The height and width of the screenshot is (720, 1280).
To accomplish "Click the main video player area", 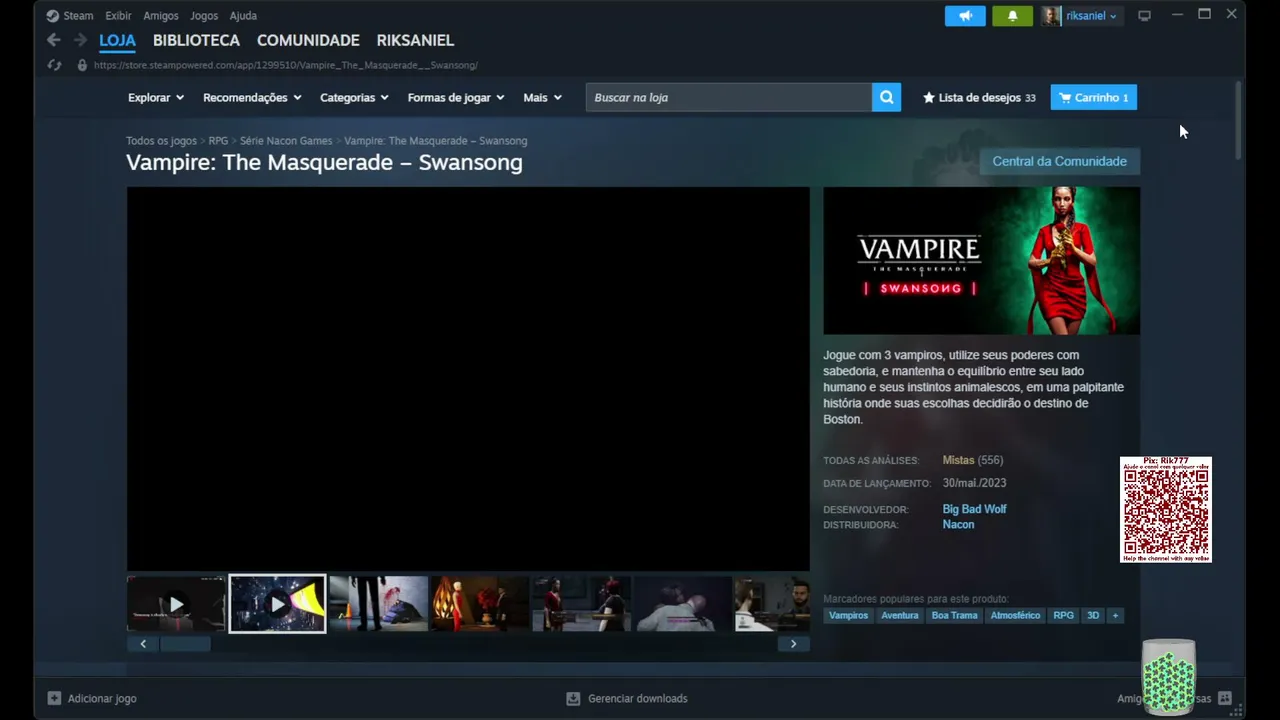I will 468,379.
